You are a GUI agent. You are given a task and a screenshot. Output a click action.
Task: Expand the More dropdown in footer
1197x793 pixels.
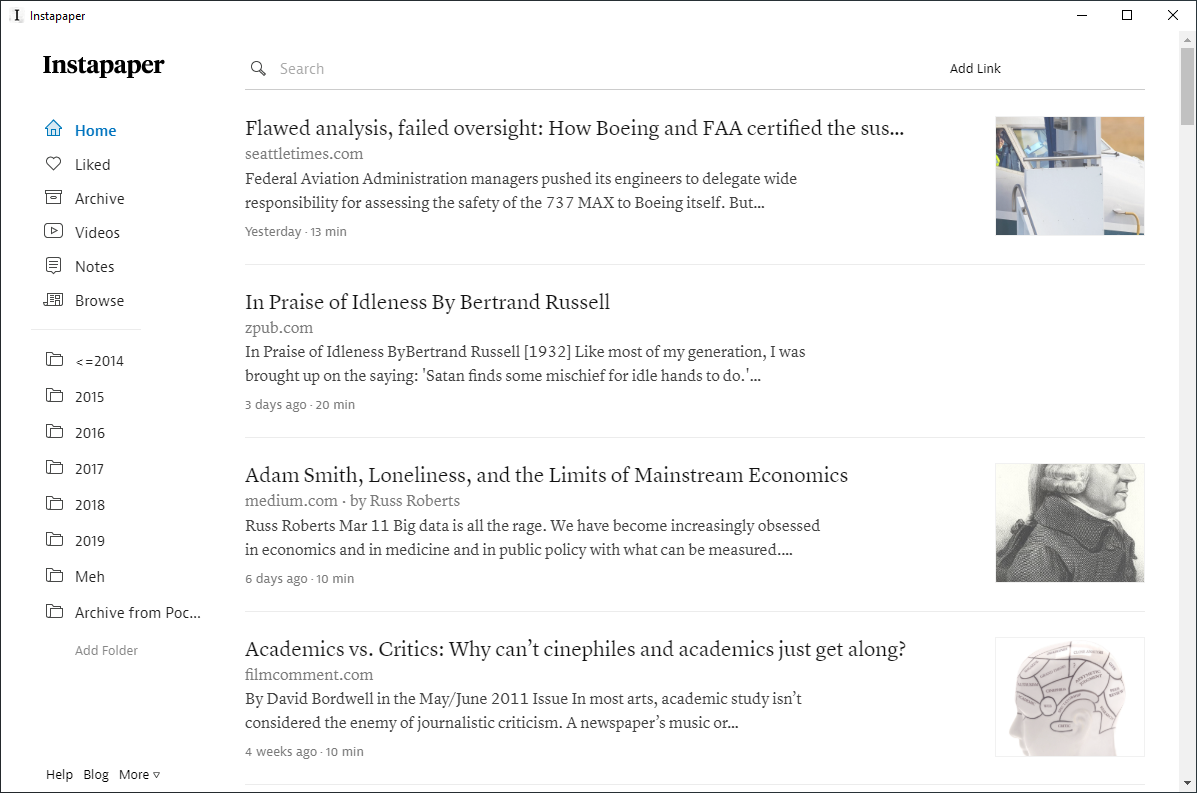click(x=139, y=775)
